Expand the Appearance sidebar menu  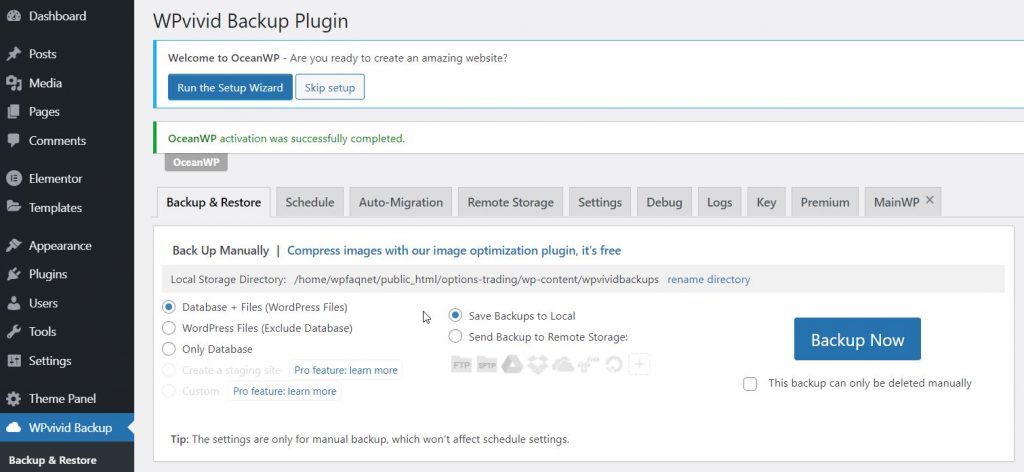[60, 246]
